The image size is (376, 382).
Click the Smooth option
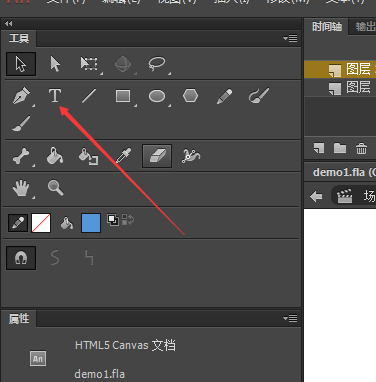pos(55,258)
